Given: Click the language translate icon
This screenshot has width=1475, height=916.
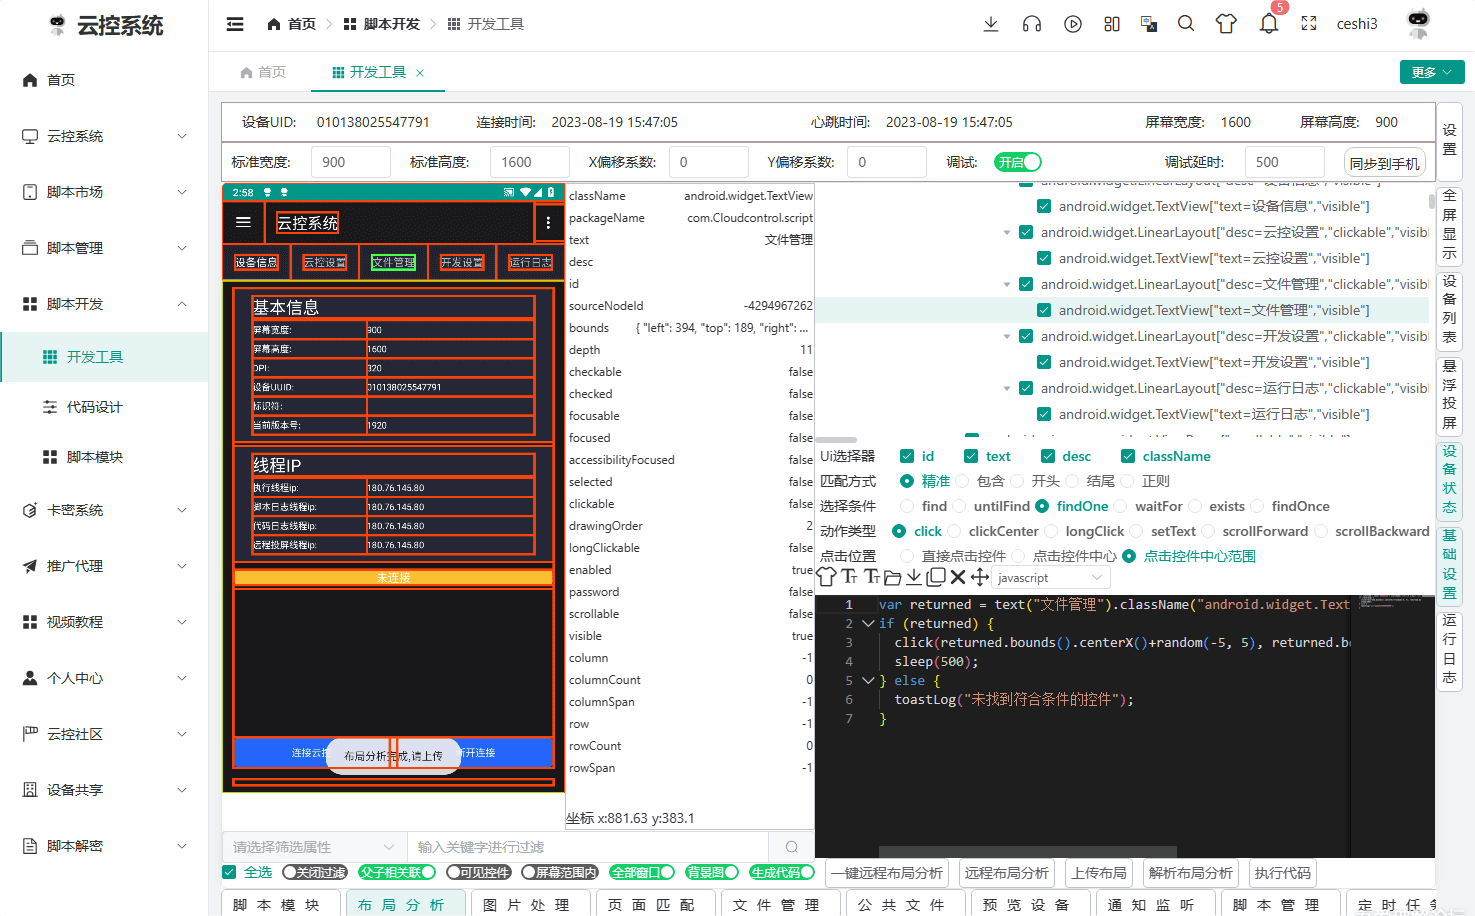Looking at the screenshot, I should coord(1149,24).
